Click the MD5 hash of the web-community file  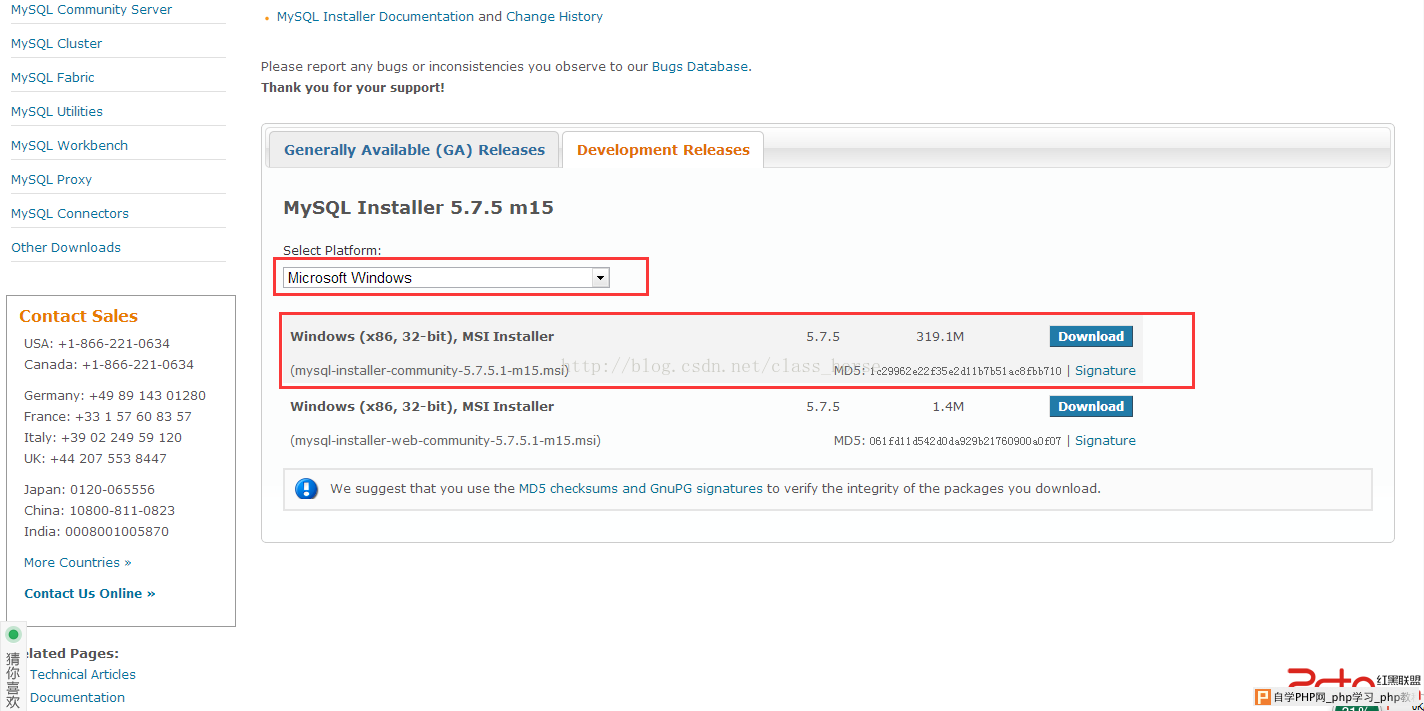pyautogui.click(x=965, y=441)
